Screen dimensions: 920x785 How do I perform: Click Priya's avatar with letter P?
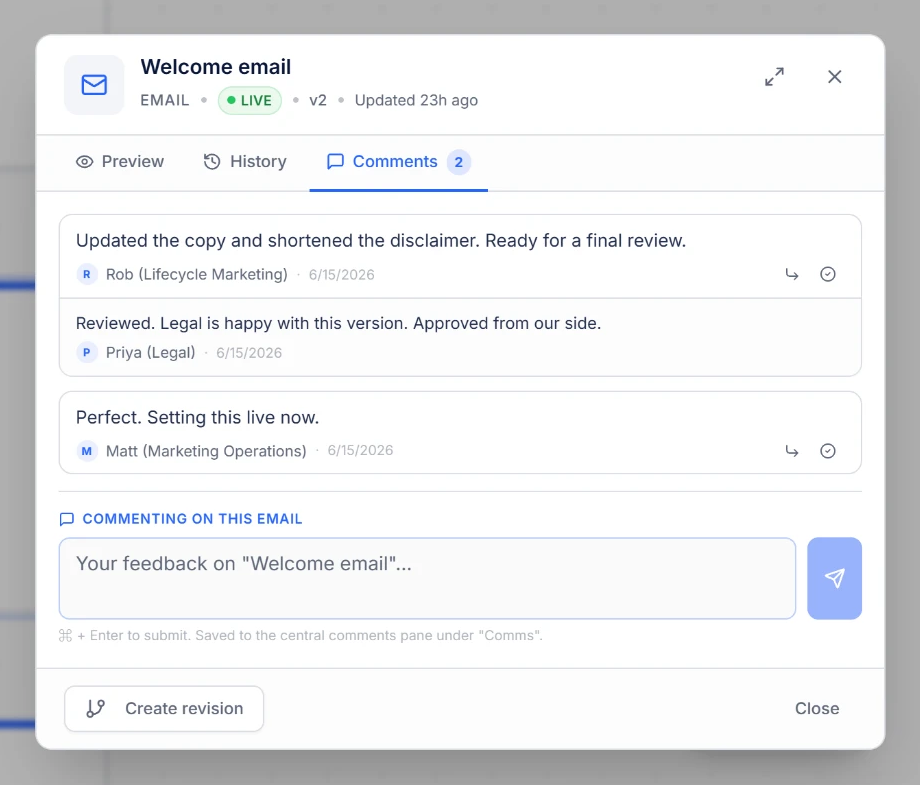pos(87,352)
